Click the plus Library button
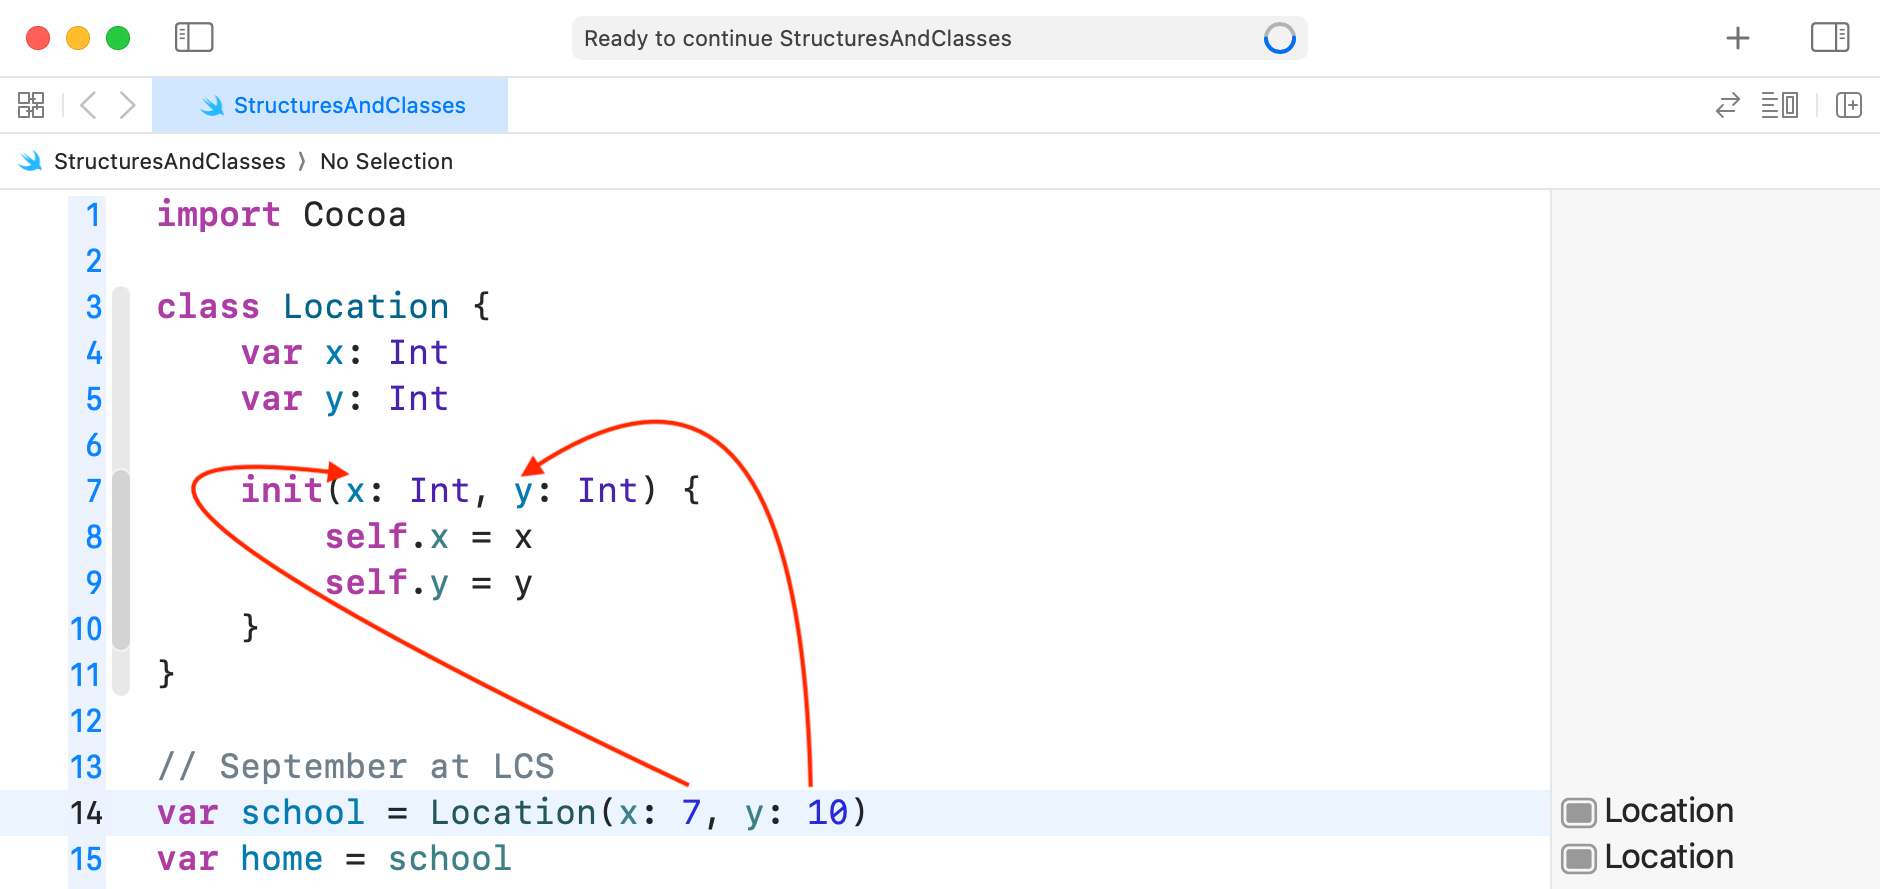The image size is (1880, 889). coord(1737,38)
